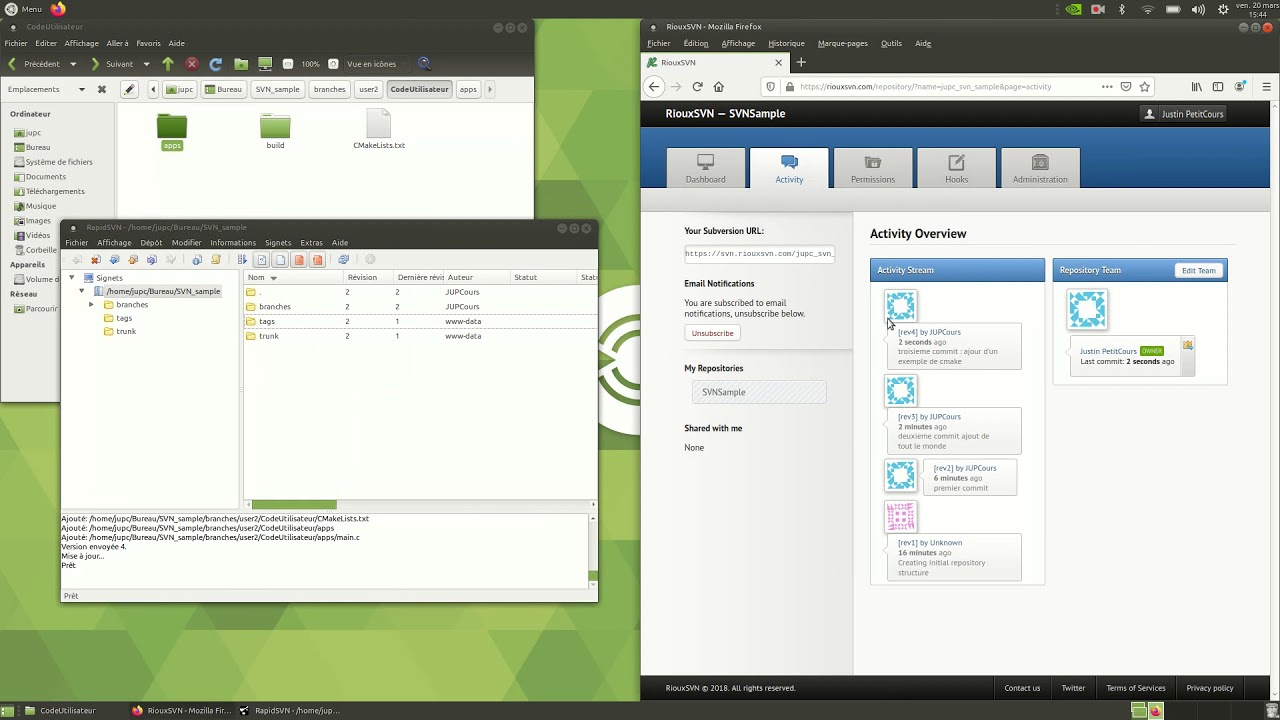The image size is (1280, 720).
Task: Open the Précédent history dropdown arrow
Action: [x=73, y=64]
